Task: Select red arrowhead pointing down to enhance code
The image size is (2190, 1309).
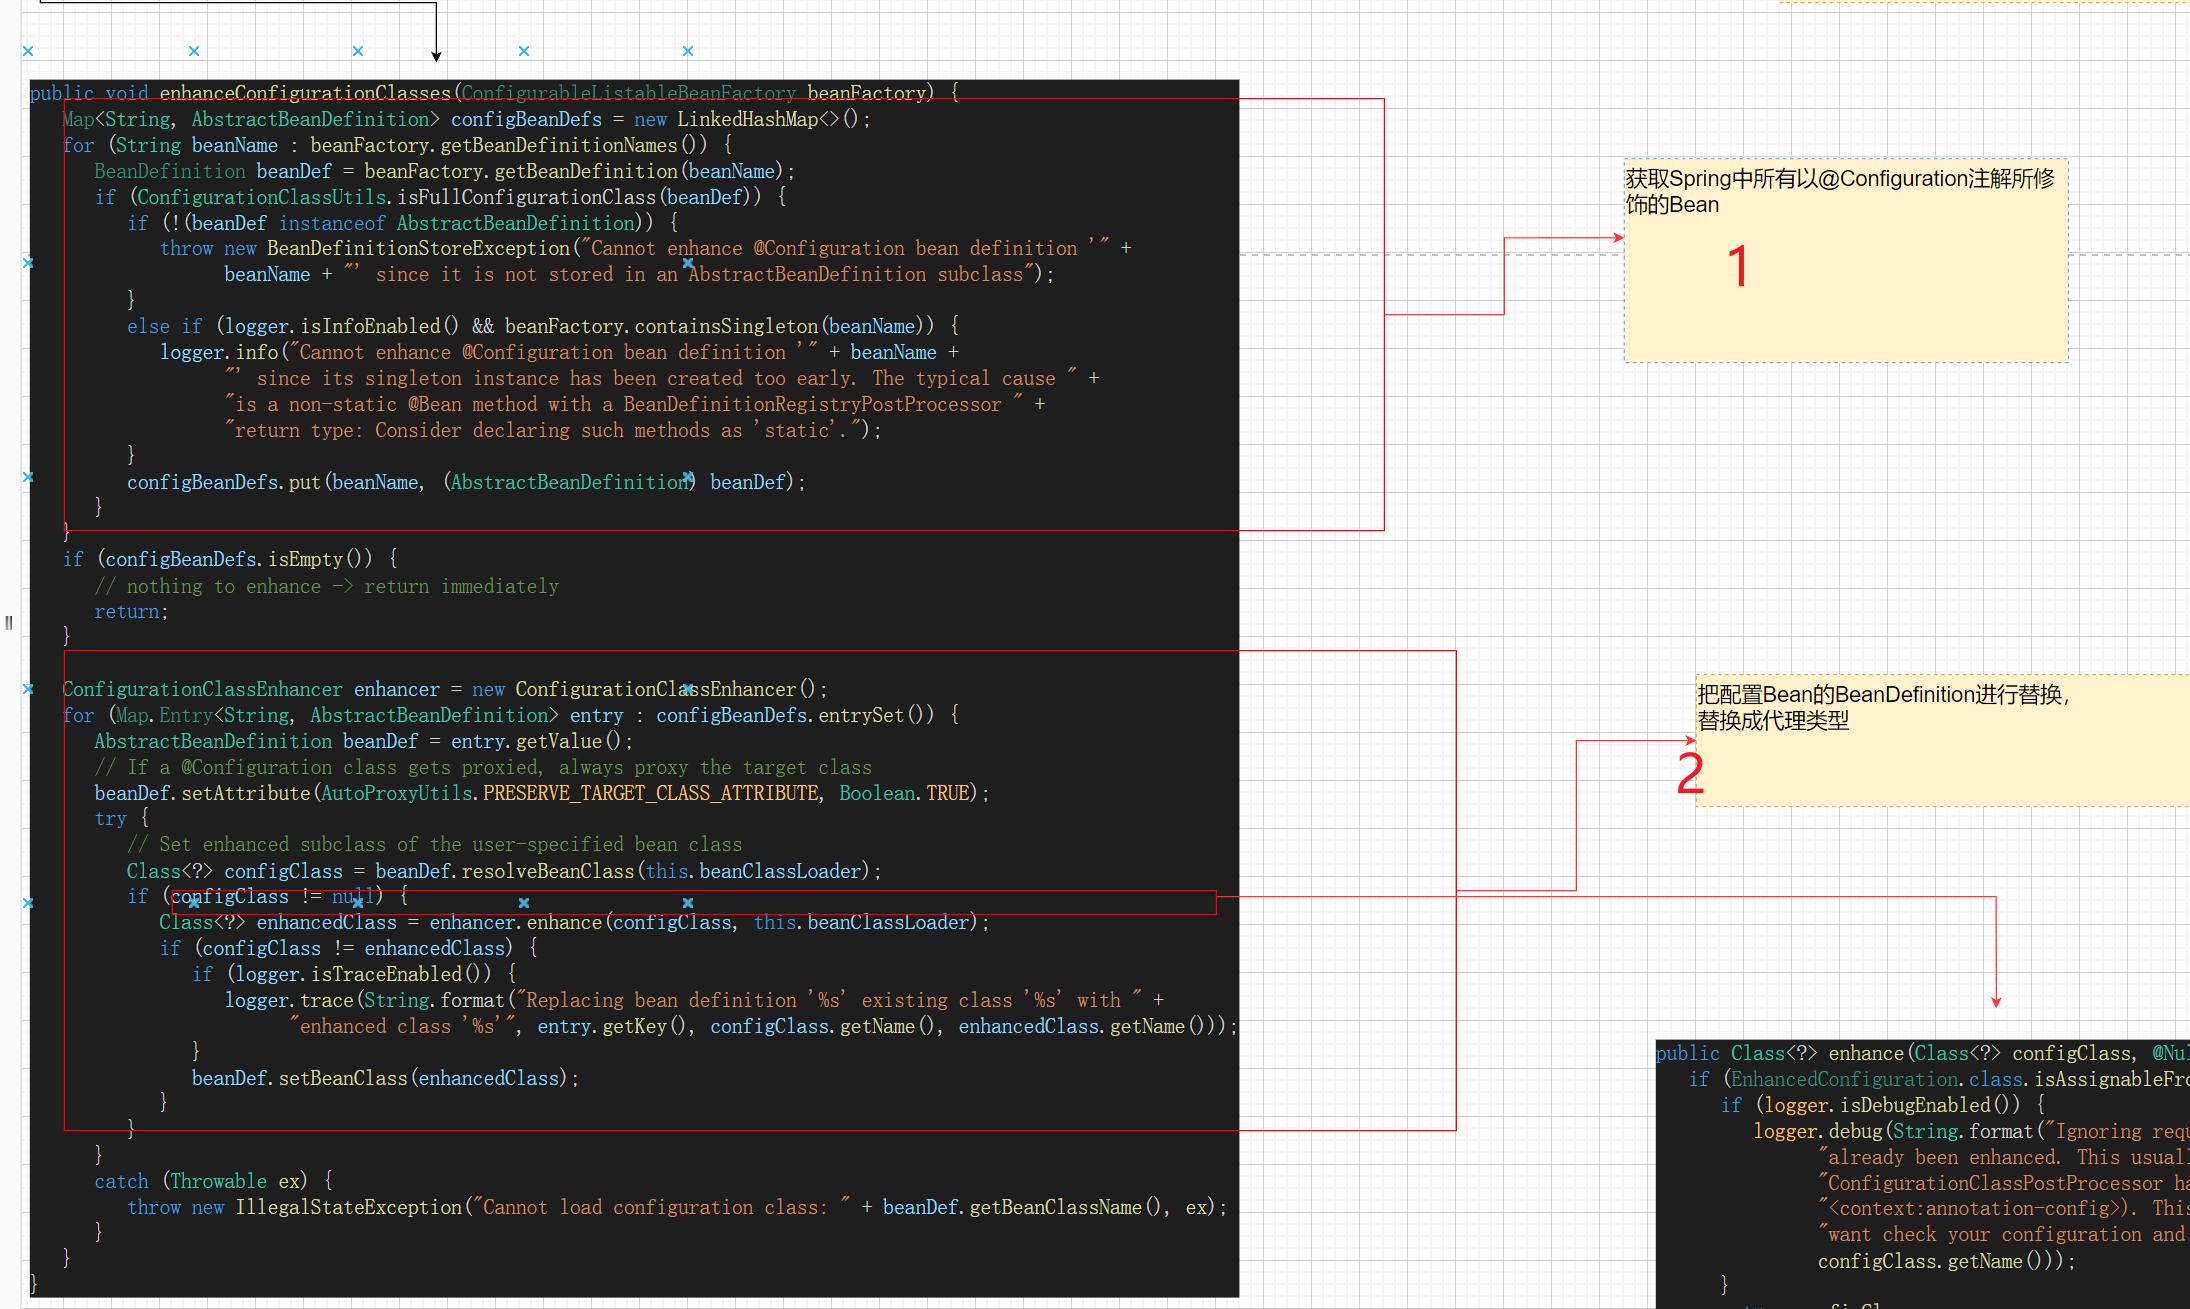Action: click(x=1996, y=1002)
